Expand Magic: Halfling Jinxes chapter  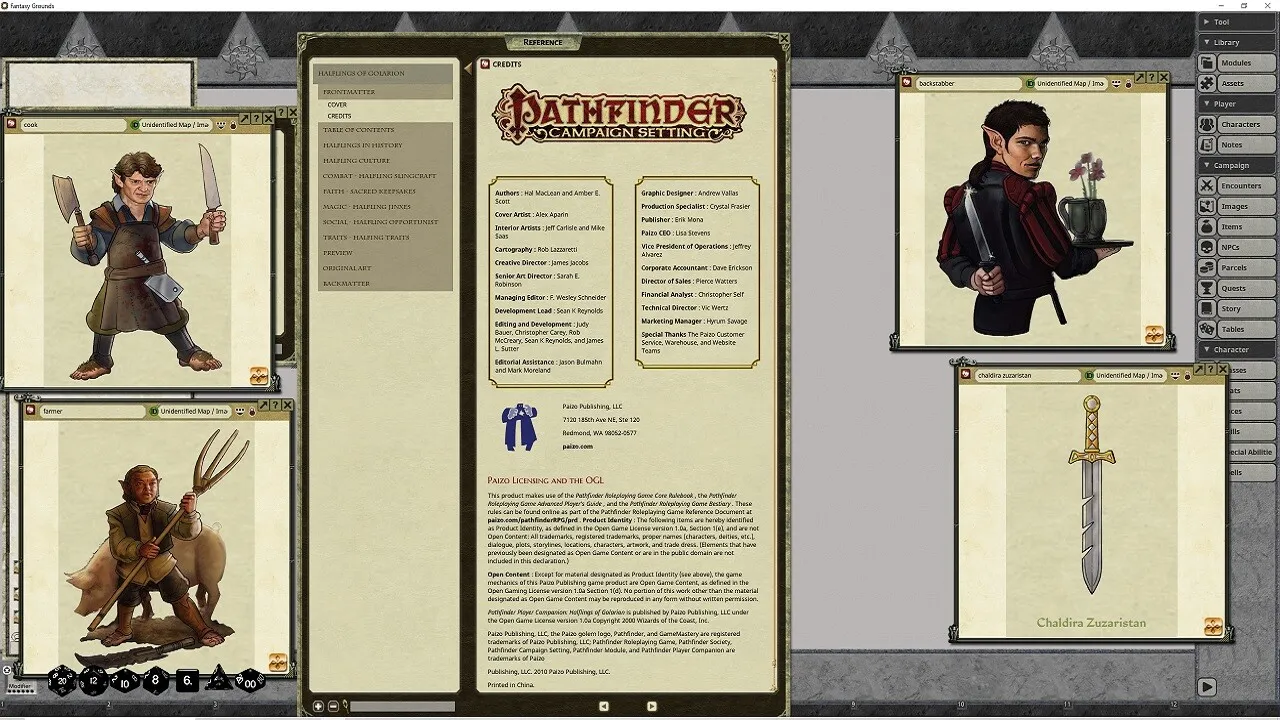[x=385, y=207]
